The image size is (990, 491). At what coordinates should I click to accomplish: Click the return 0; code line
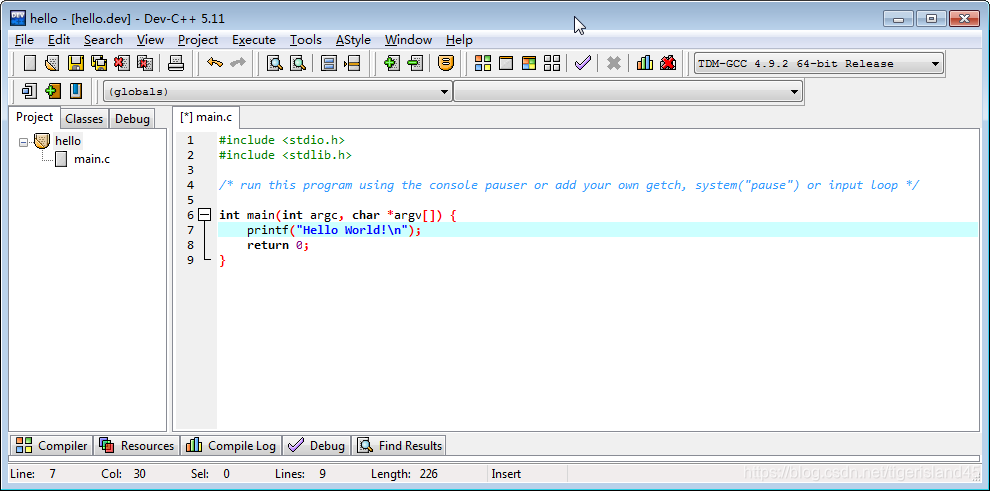coord(278,246)
